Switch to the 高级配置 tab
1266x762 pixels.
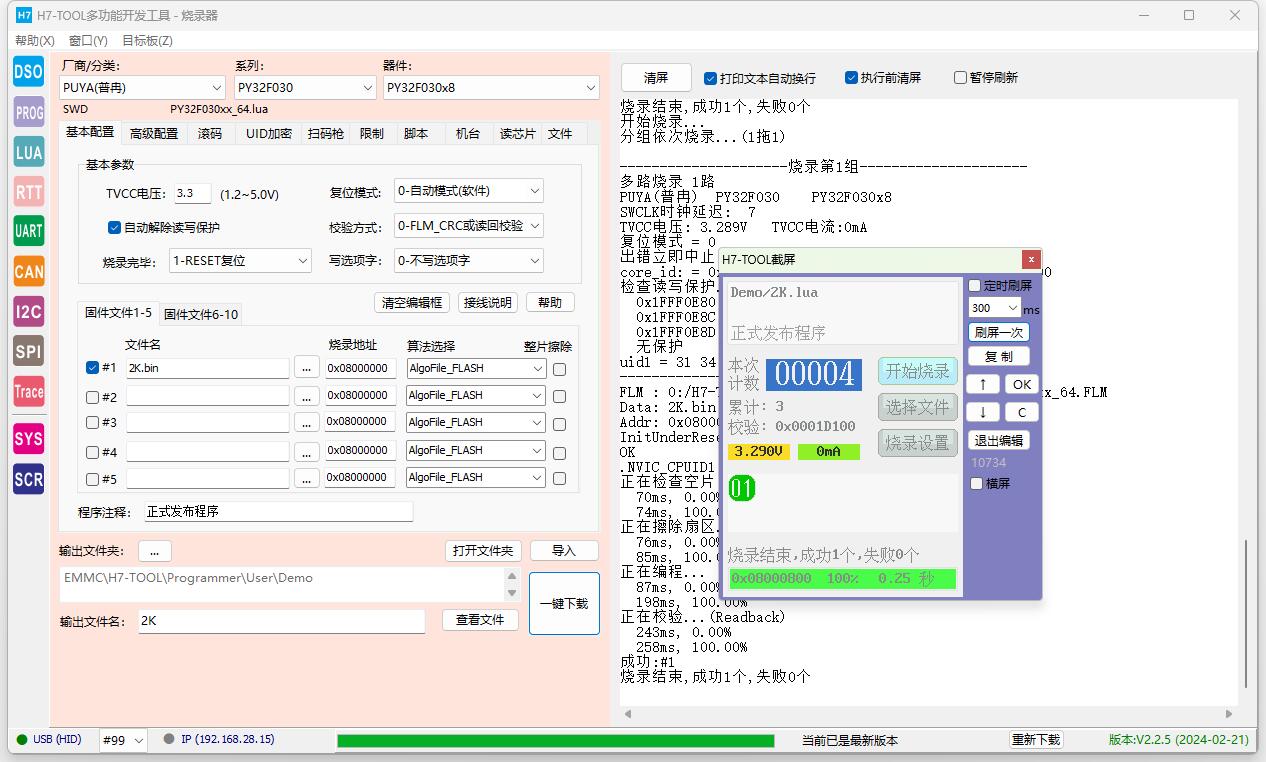tap(154, 134)
